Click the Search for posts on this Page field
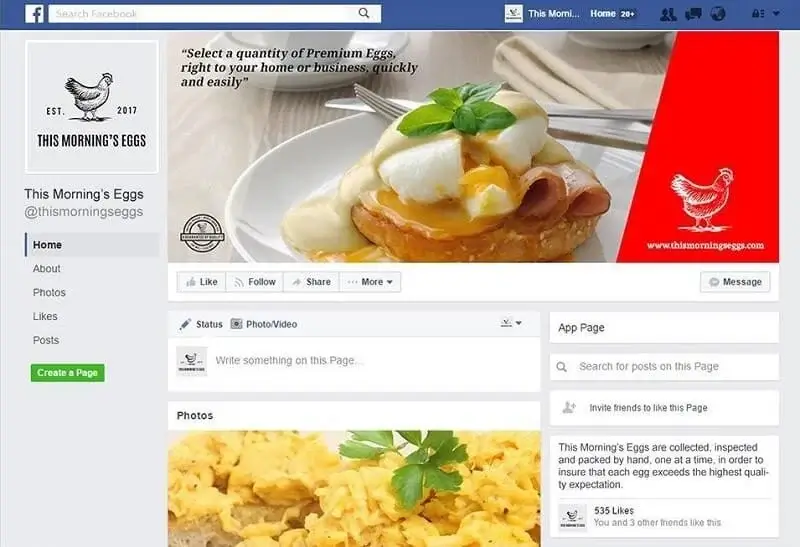800x547 pixels. (x=664, y=366)
